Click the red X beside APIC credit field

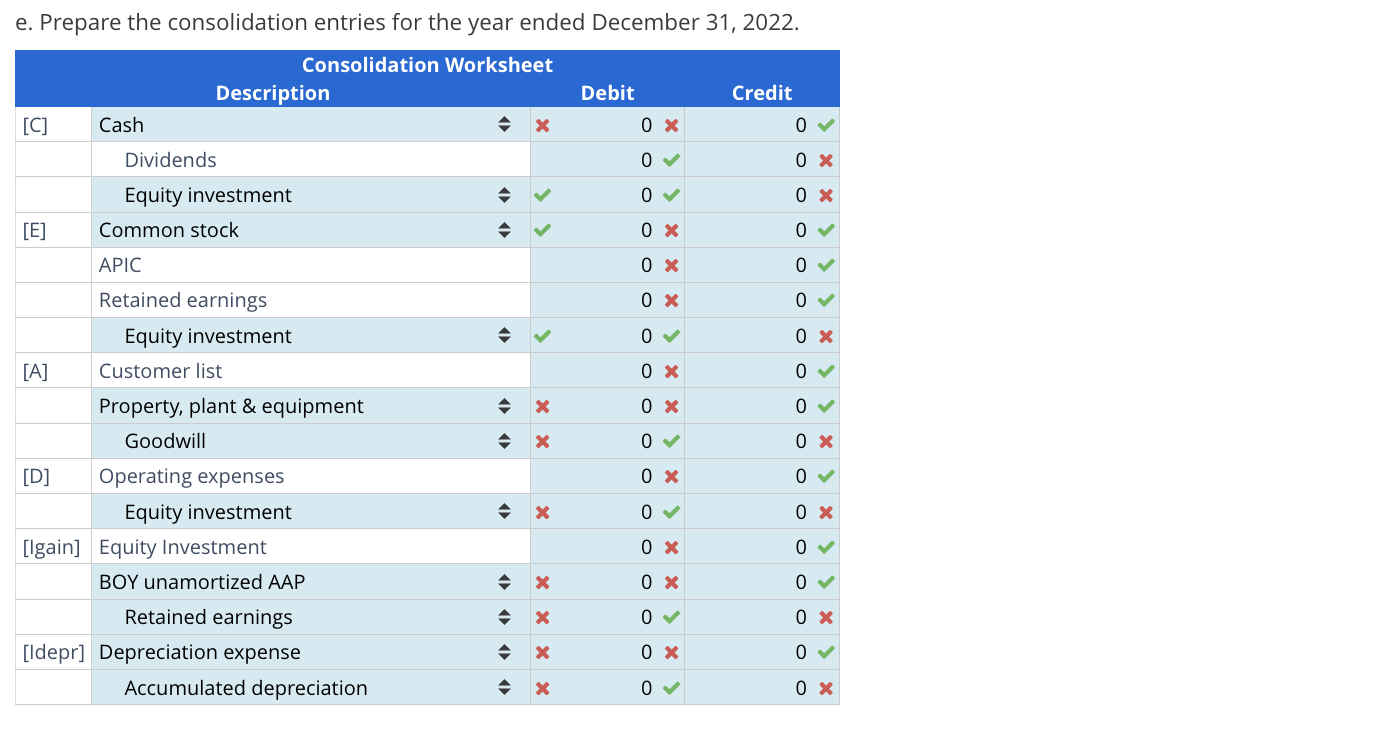click(x=823, y=264)
